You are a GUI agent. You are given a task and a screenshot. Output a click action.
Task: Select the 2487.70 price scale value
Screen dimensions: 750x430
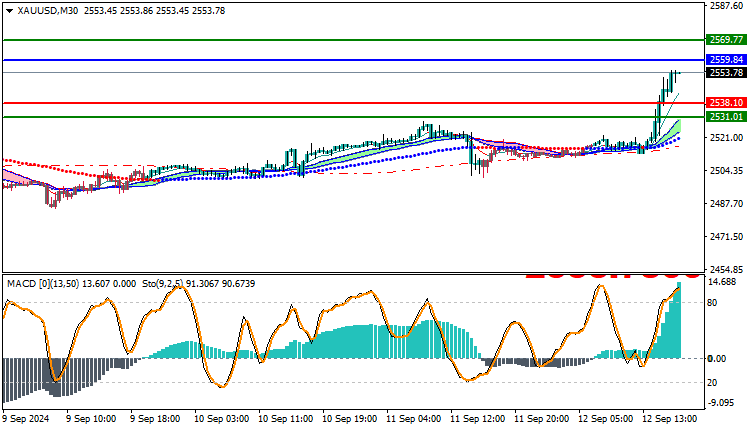click(726, 204)
